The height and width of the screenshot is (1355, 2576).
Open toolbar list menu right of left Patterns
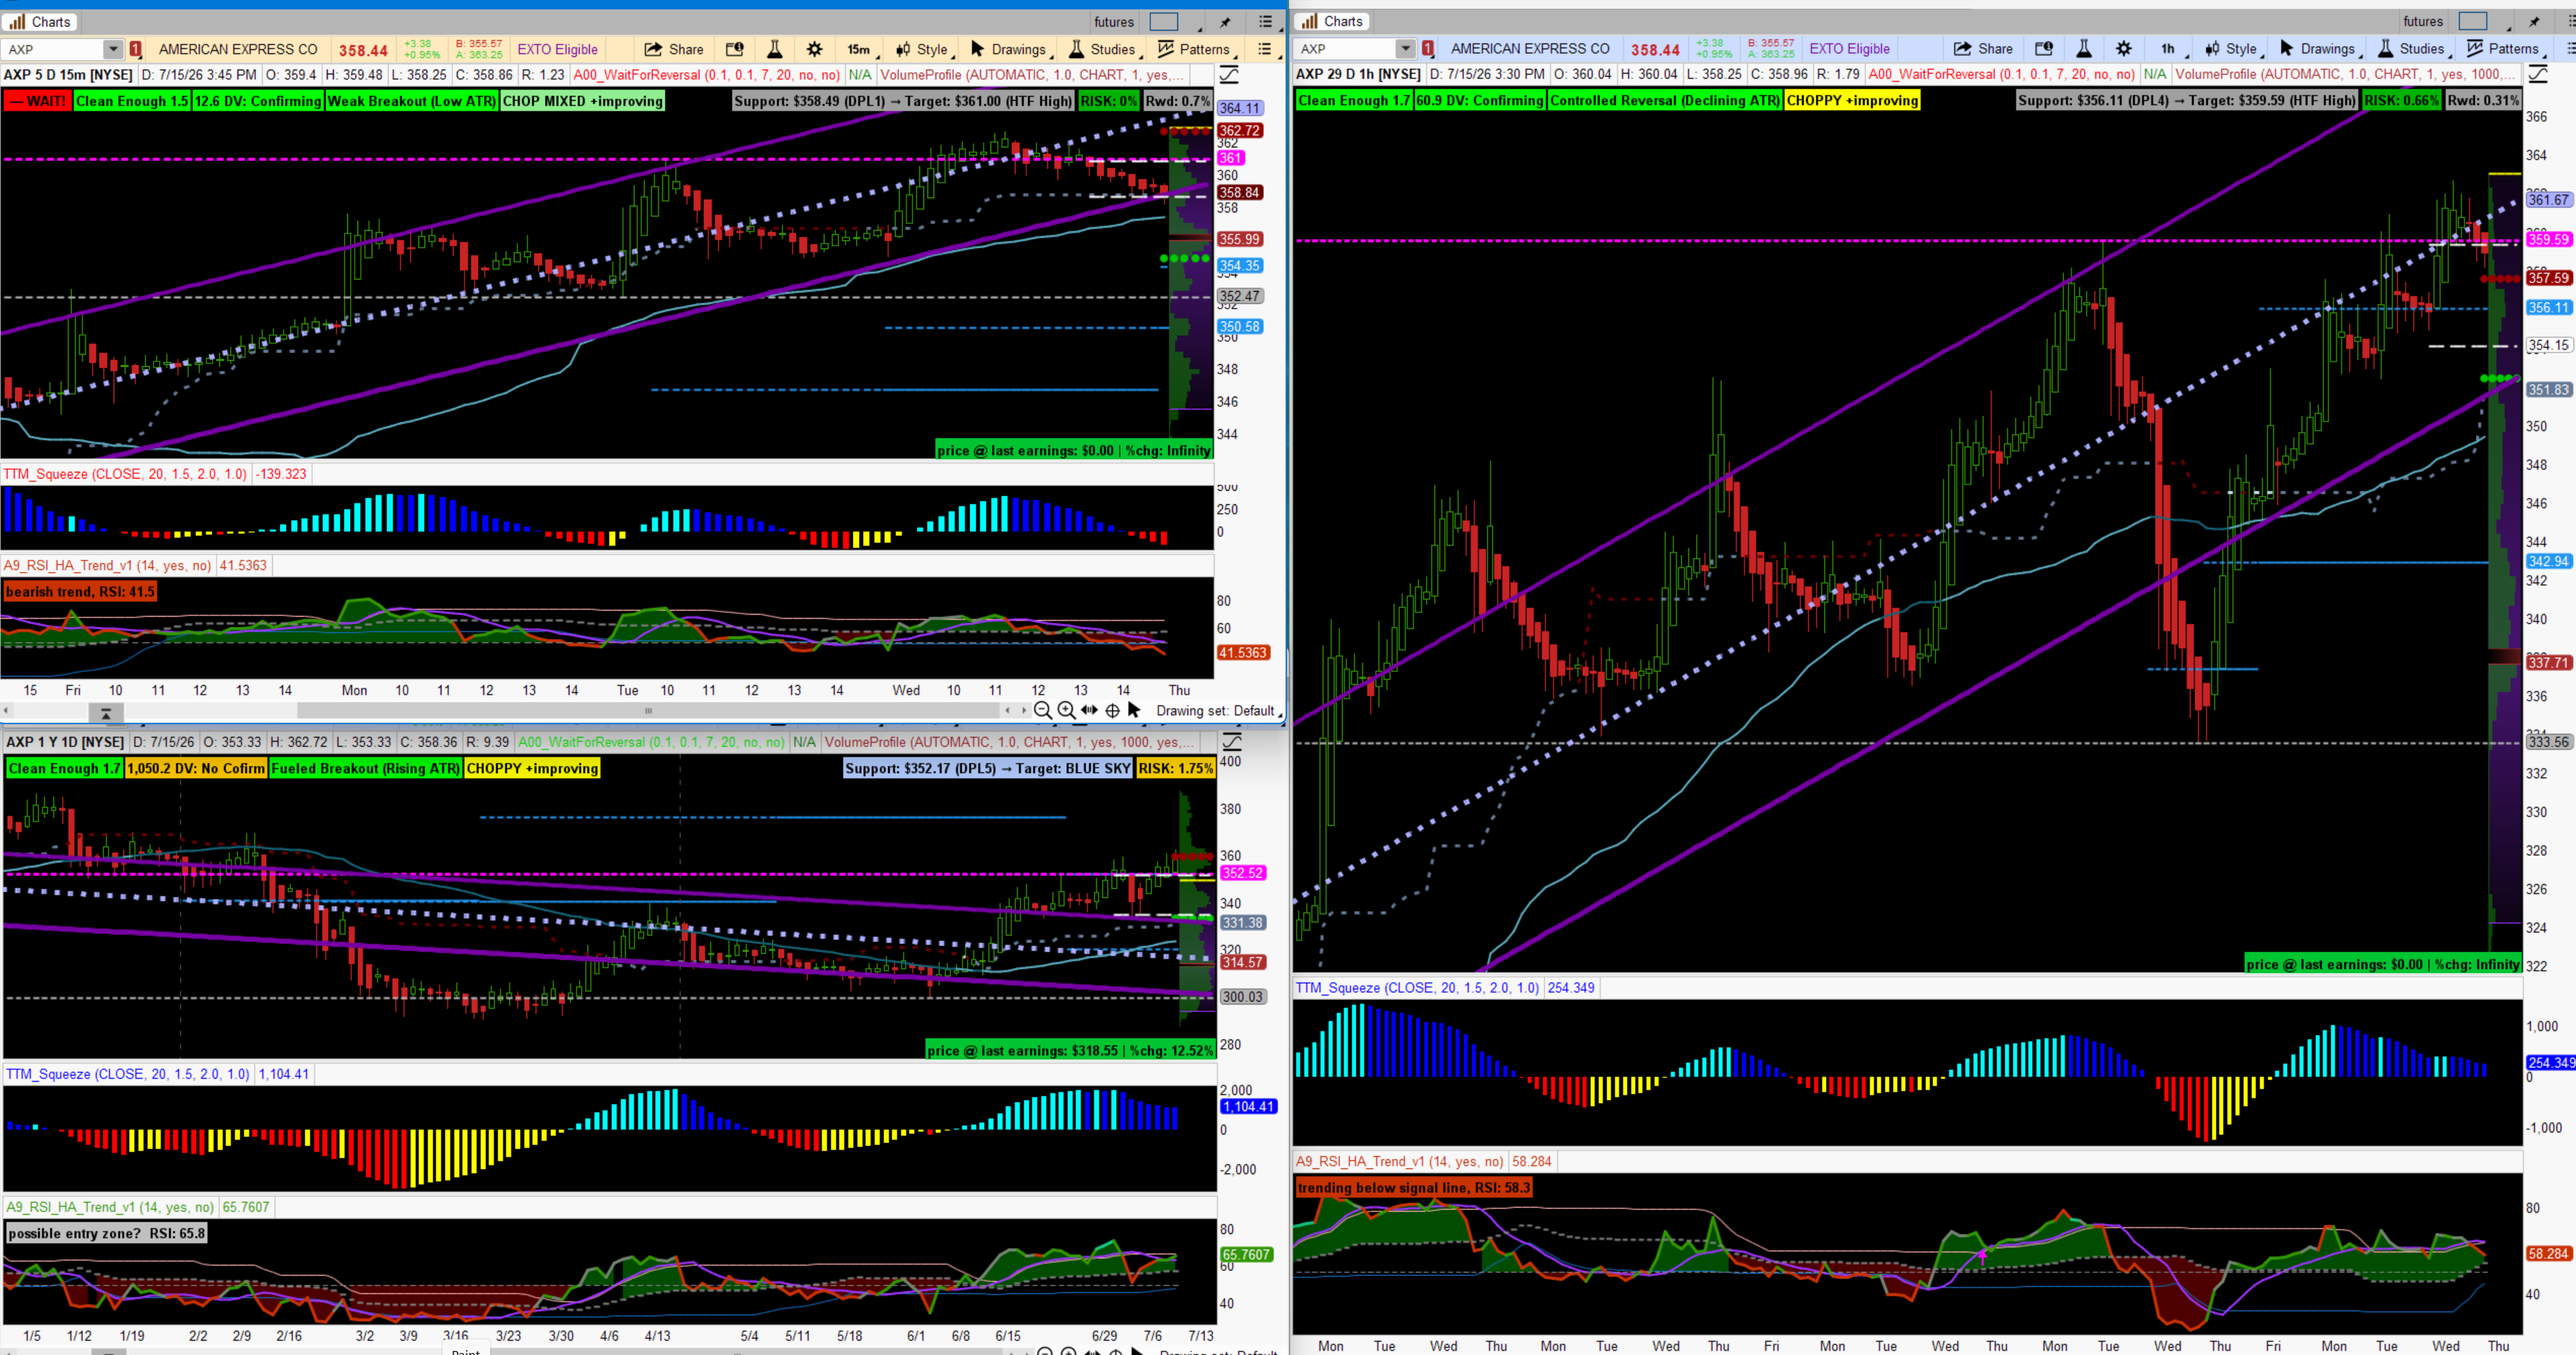(1265, 49)
